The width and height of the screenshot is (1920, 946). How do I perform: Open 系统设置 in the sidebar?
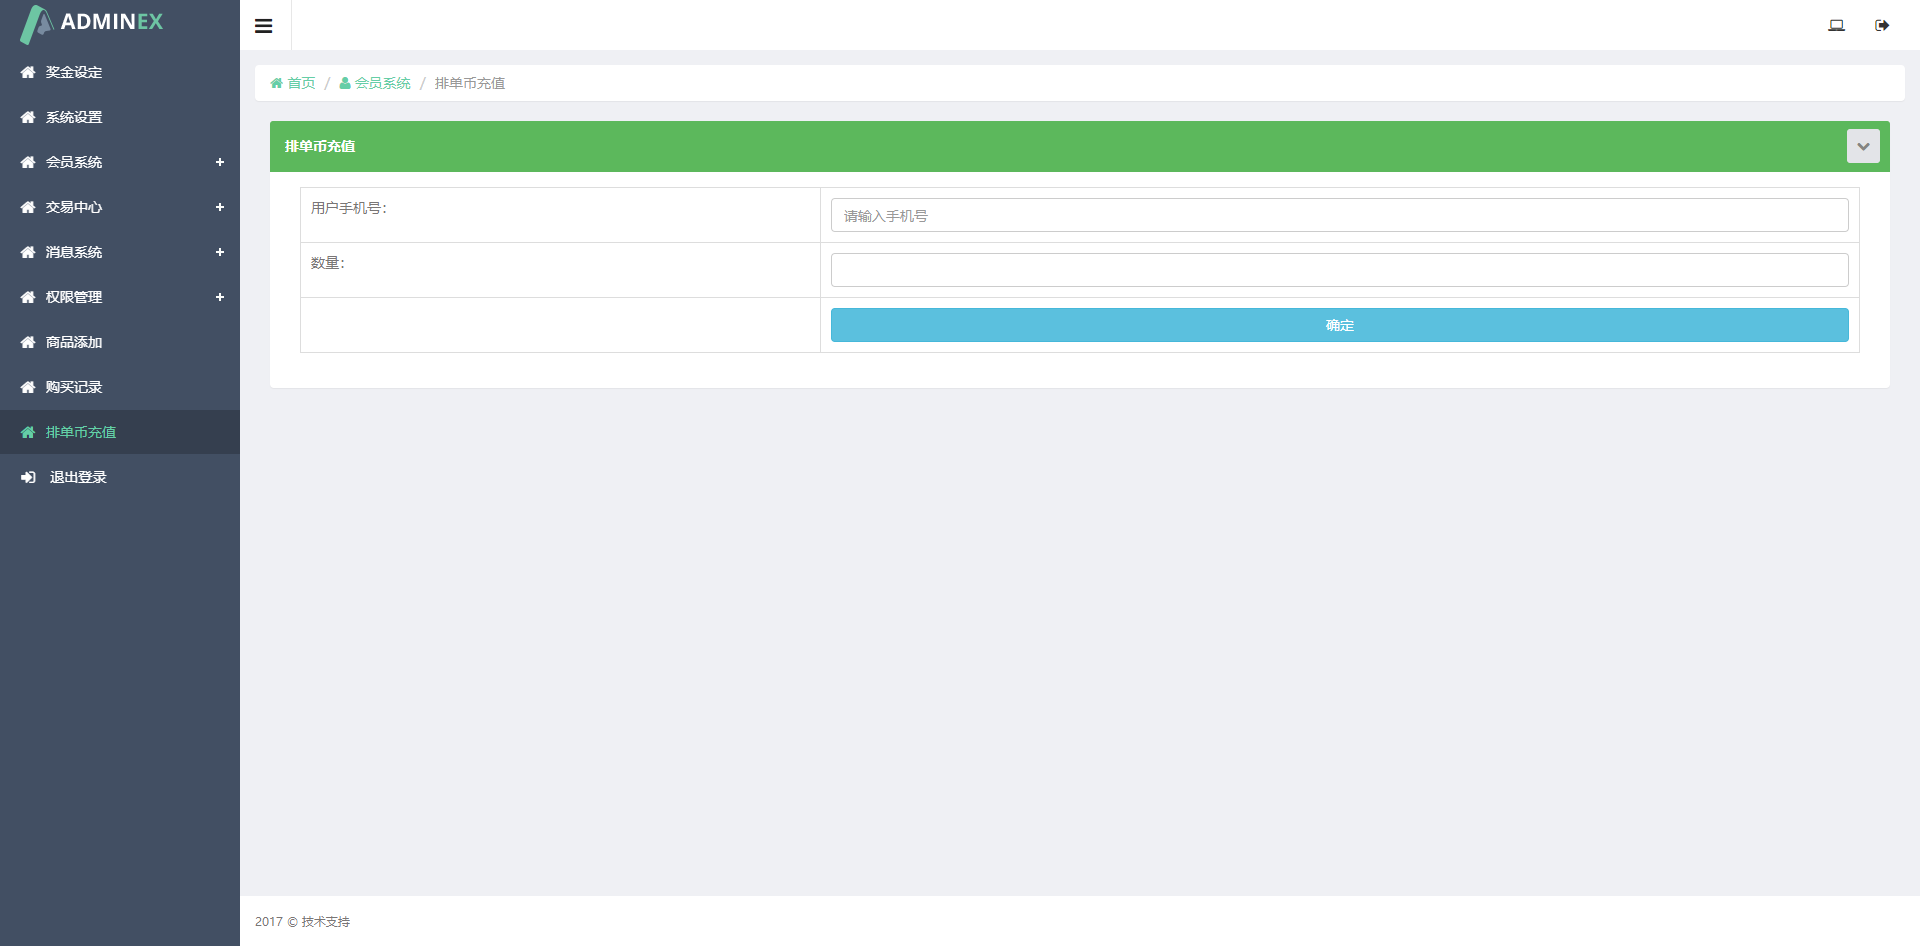coord(120,117)
